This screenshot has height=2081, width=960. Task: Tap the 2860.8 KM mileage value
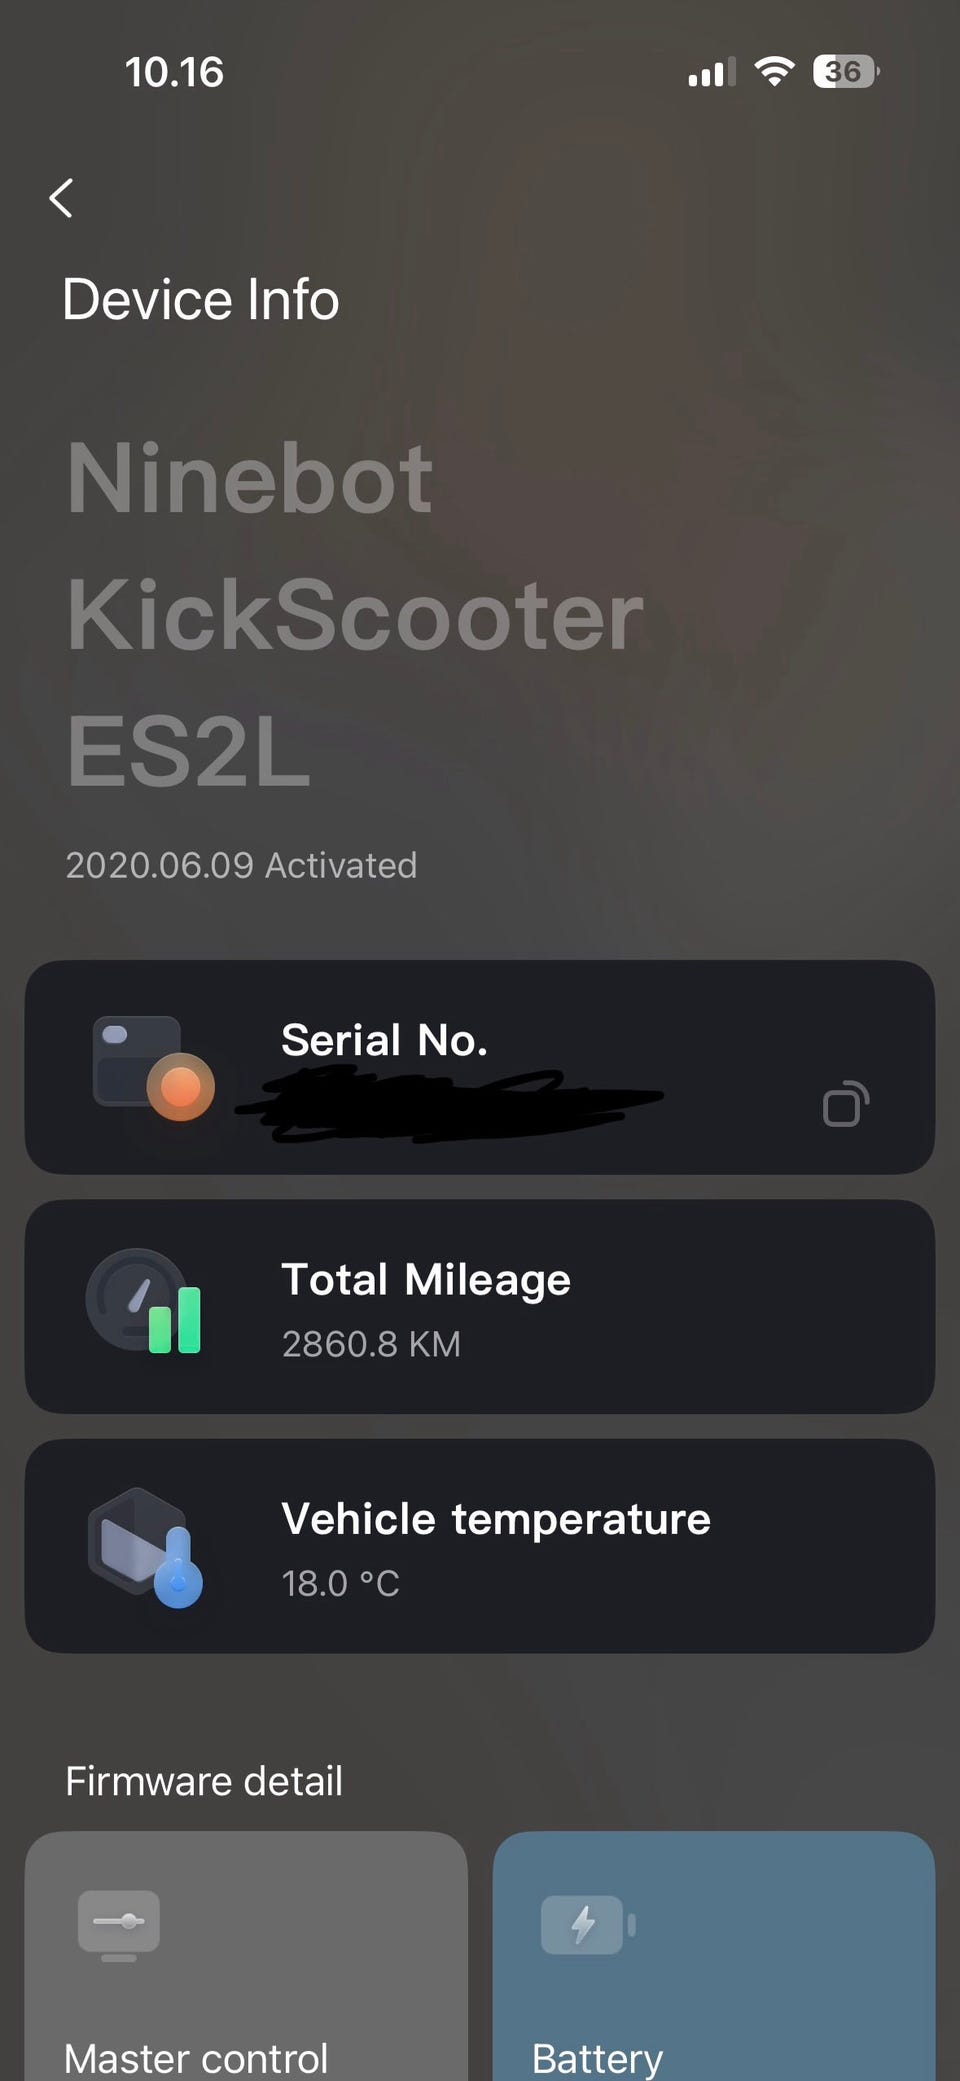(371, 1344)
